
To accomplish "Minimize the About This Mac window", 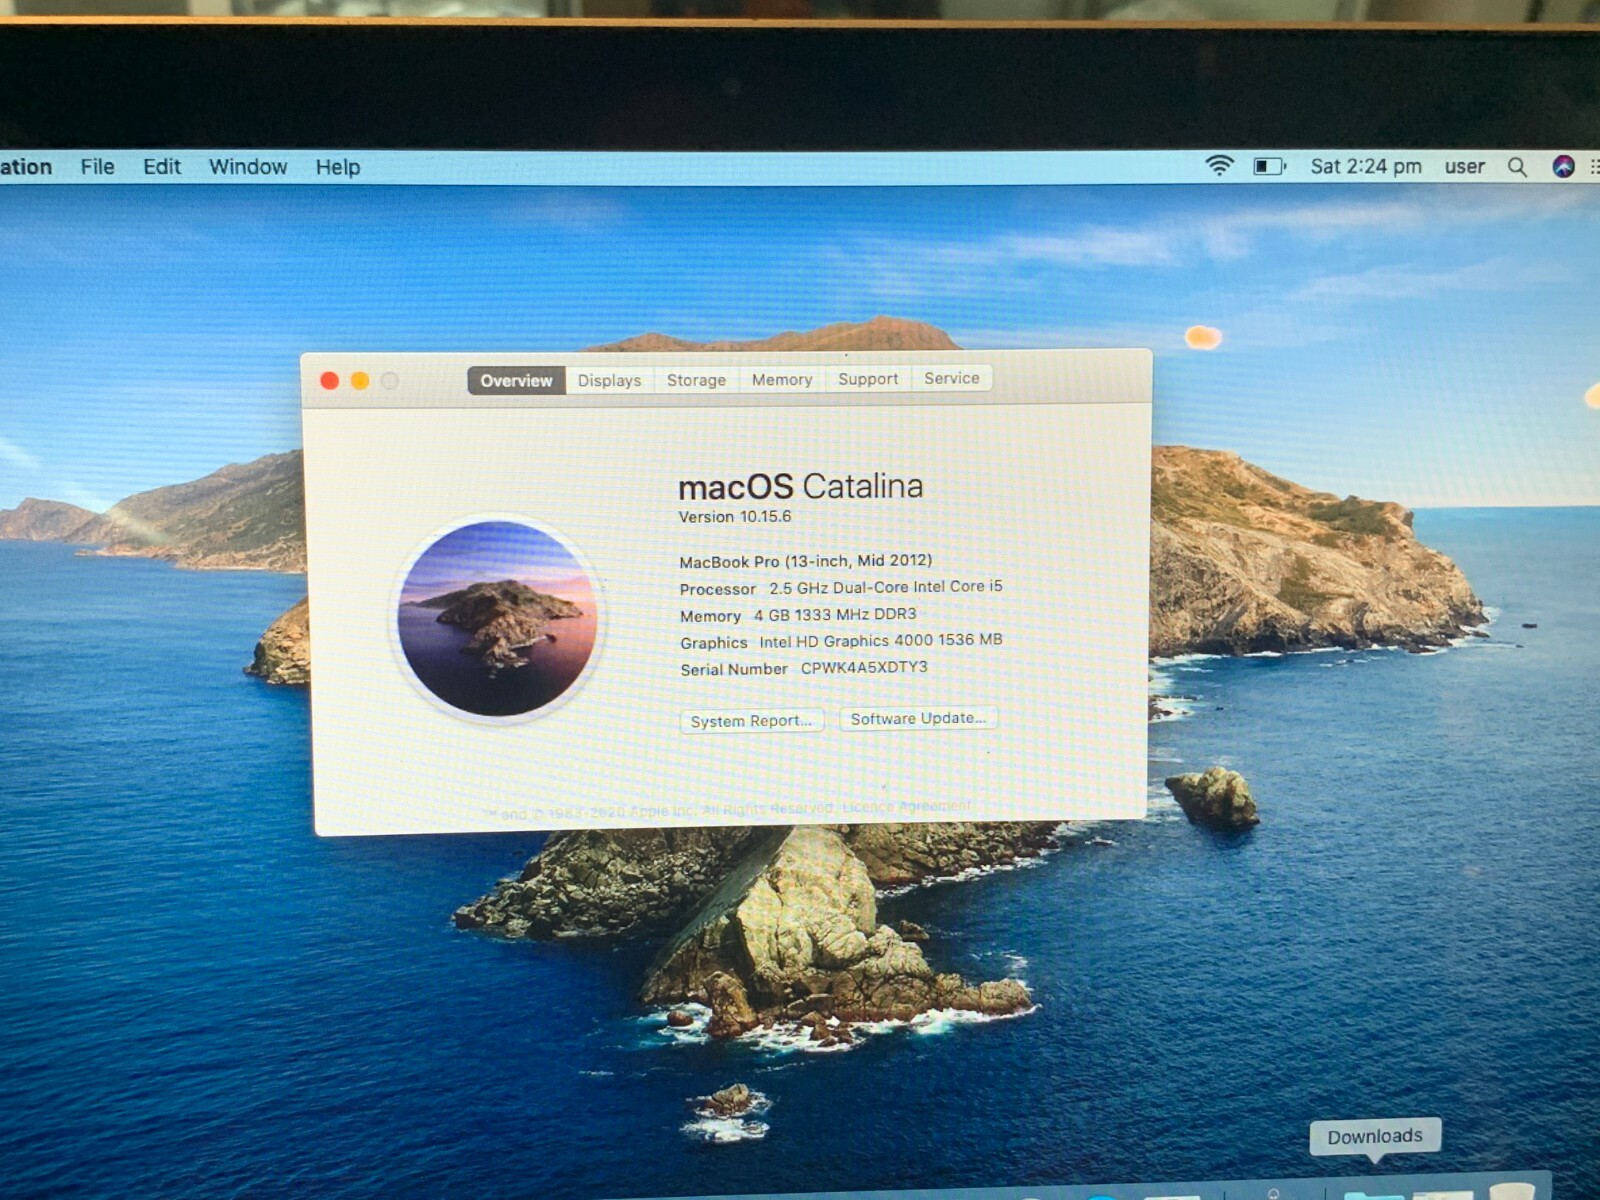I will pyautogui.click(x=360, y=381).
